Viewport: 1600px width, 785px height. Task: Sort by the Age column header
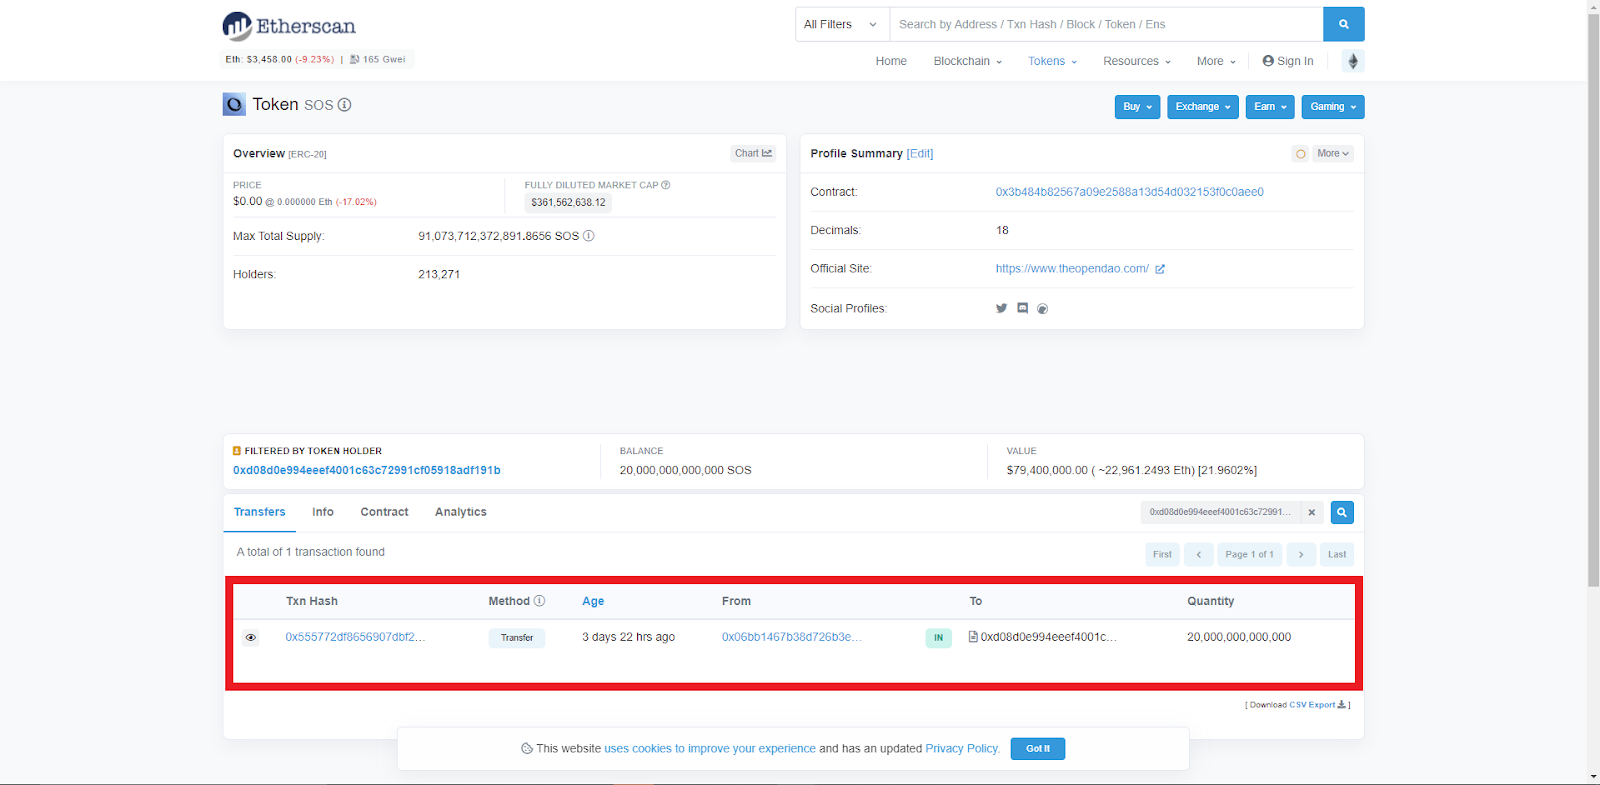click(593, 601)
